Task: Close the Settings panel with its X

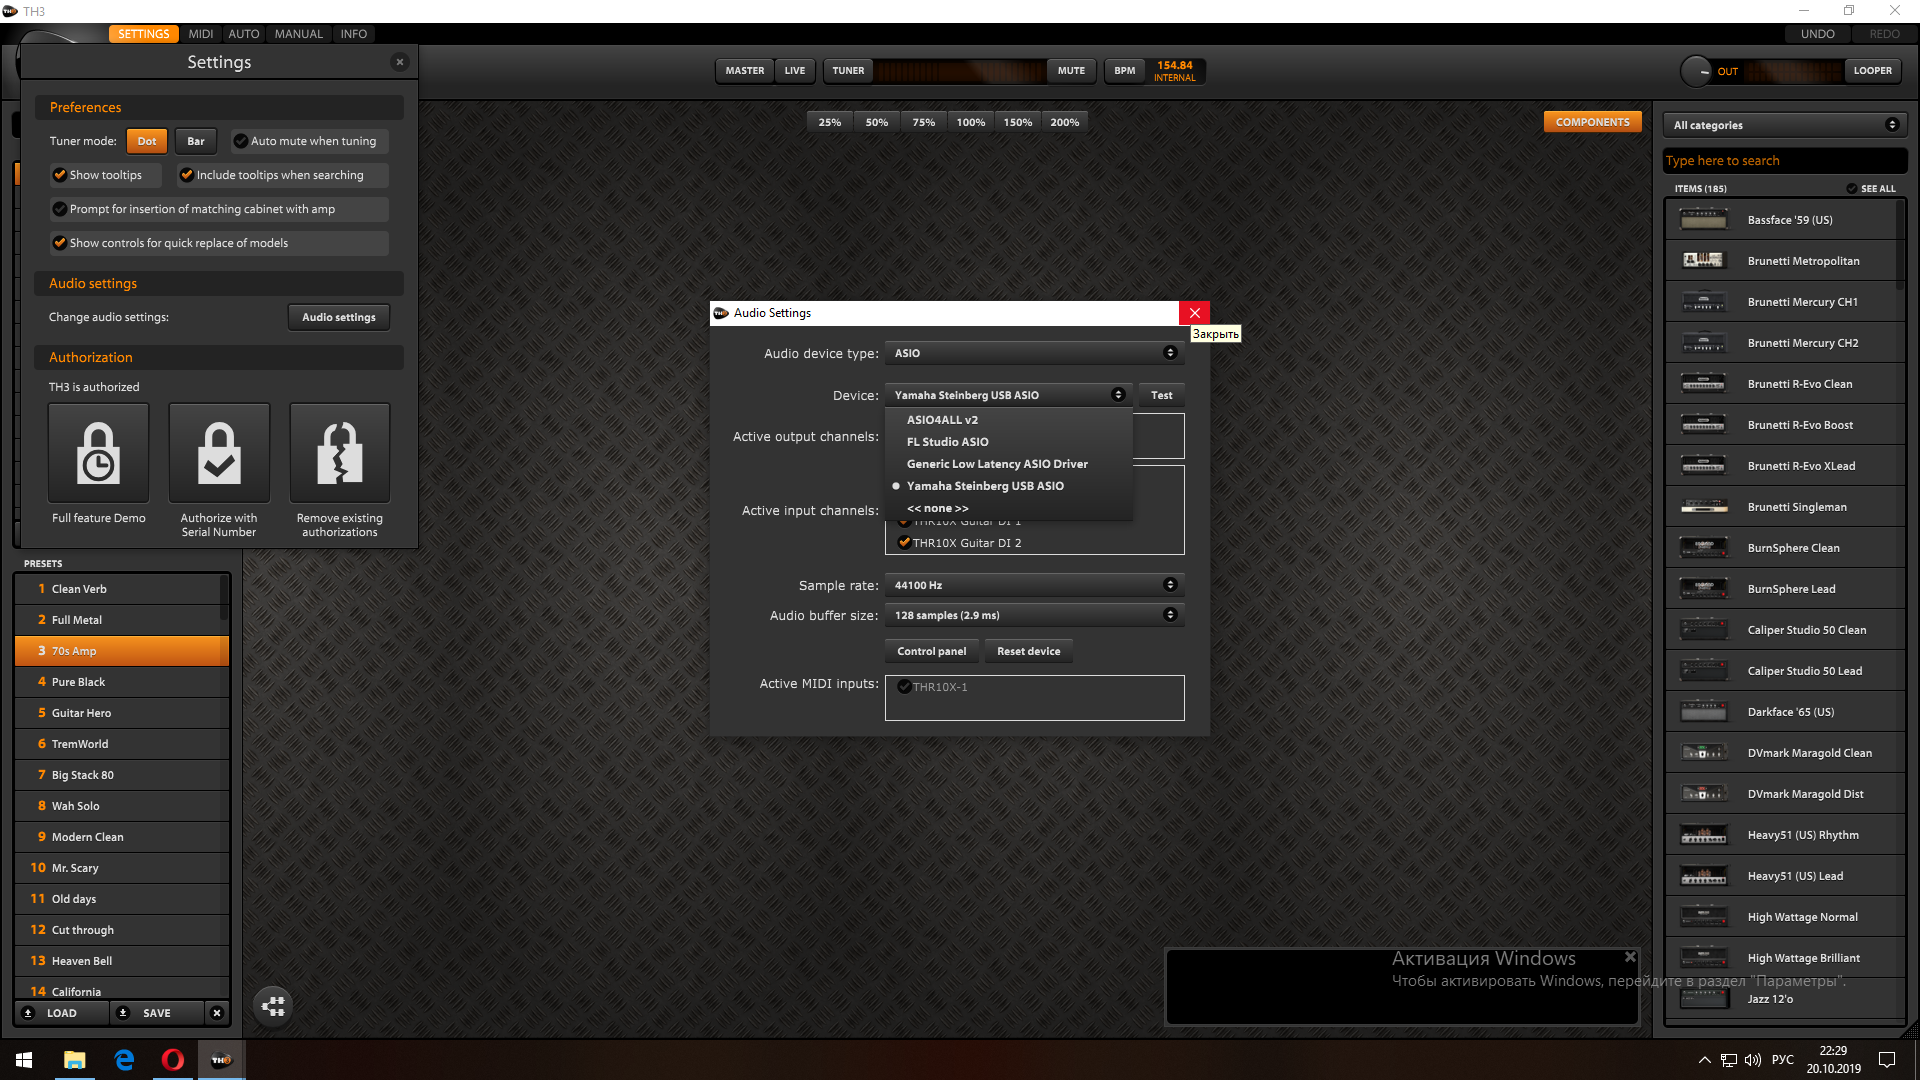Action: 400,62
